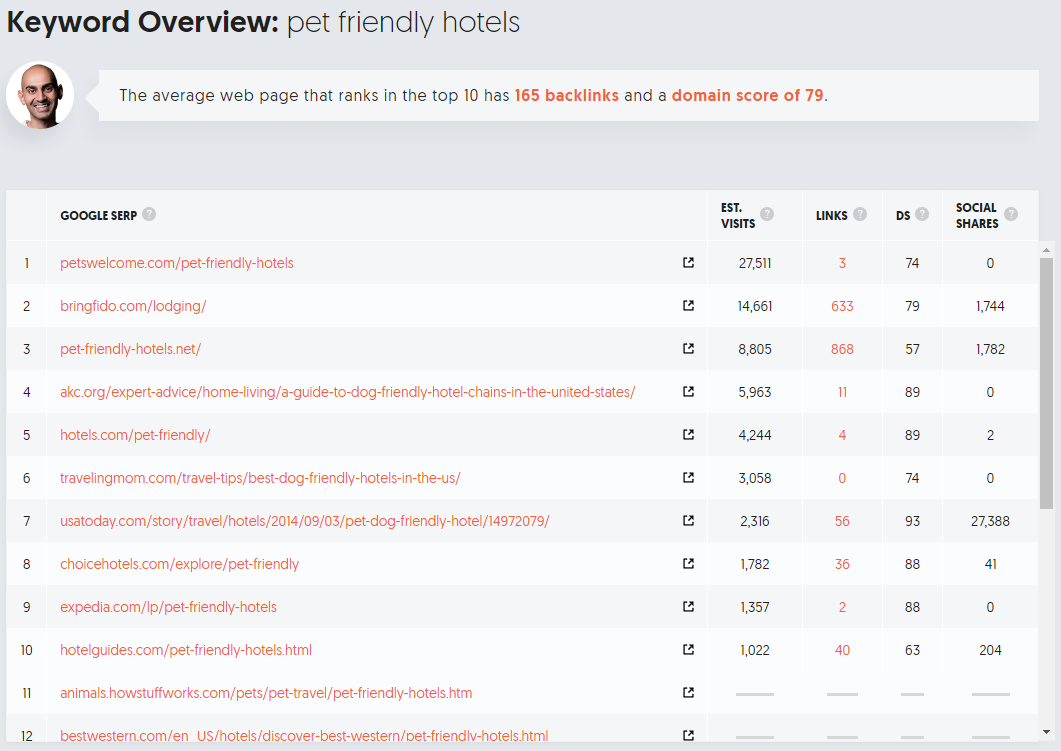Open external link icon for expedia.com row
This screenshot has width=1061, height=751.
(688, 606)
